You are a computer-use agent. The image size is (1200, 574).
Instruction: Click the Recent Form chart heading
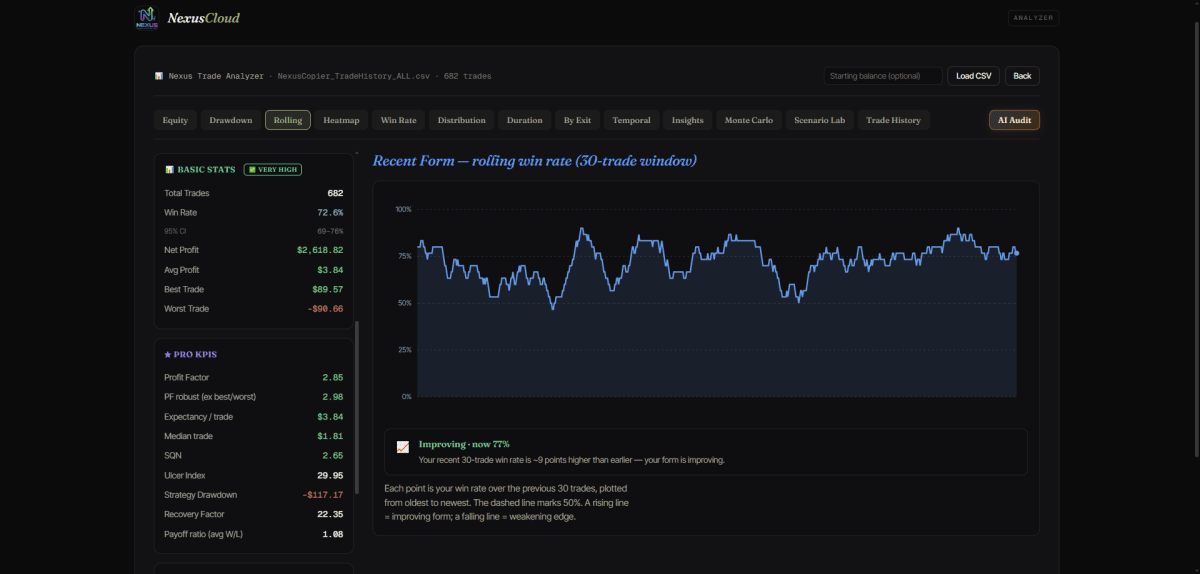click(x=534, y=161)
